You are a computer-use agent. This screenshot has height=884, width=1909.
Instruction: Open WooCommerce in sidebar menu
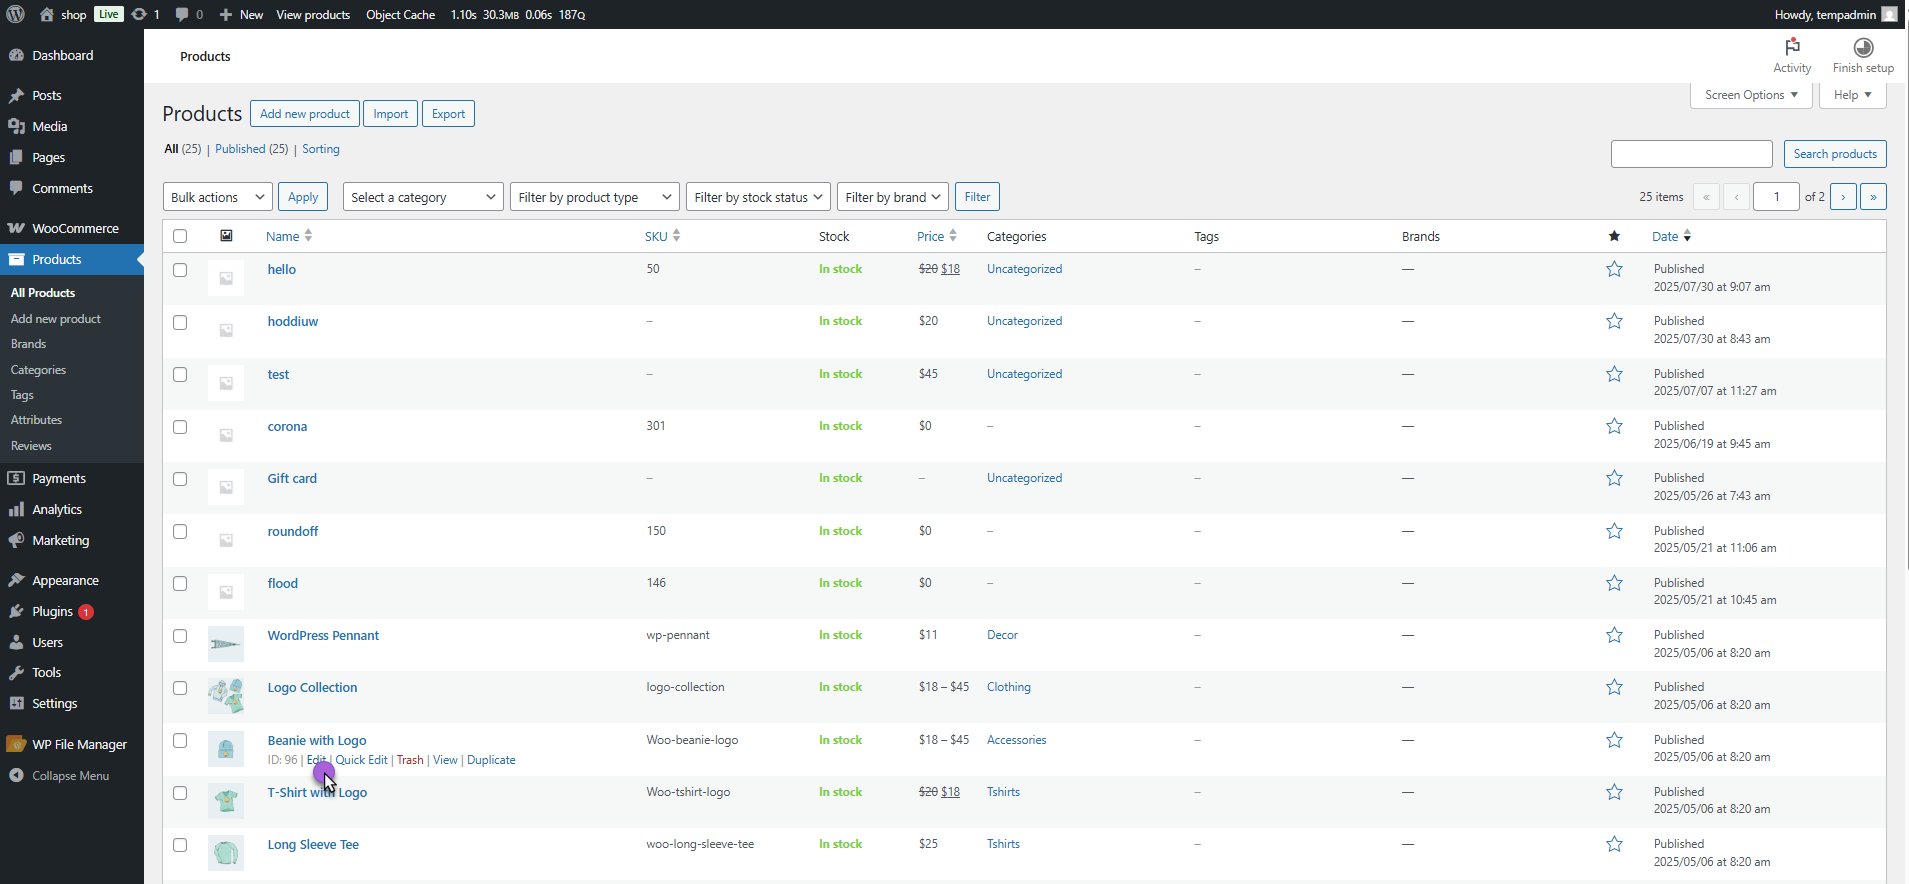[x=72, y=228]
